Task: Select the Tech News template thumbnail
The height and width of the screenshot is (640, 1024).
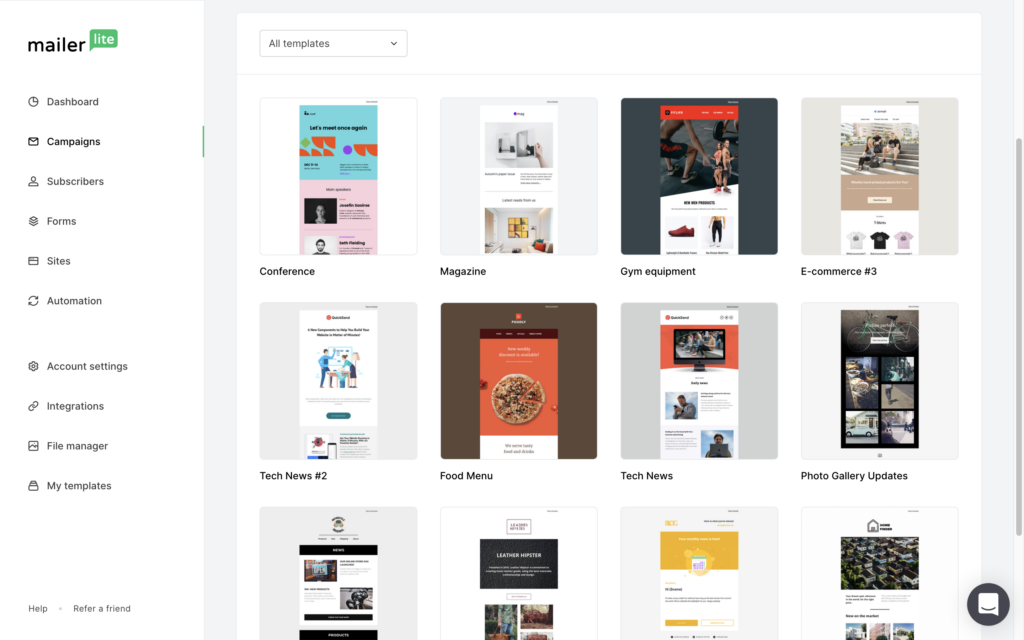Action: [x=699, y=381]
